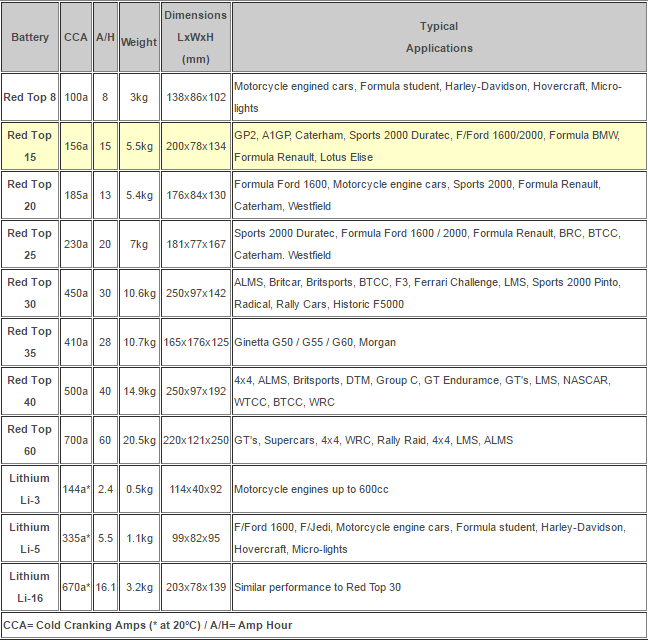Viewport: 648px width, 640px height.
Task: Click the '2.4' amp hour value
Action: point(105,489)
